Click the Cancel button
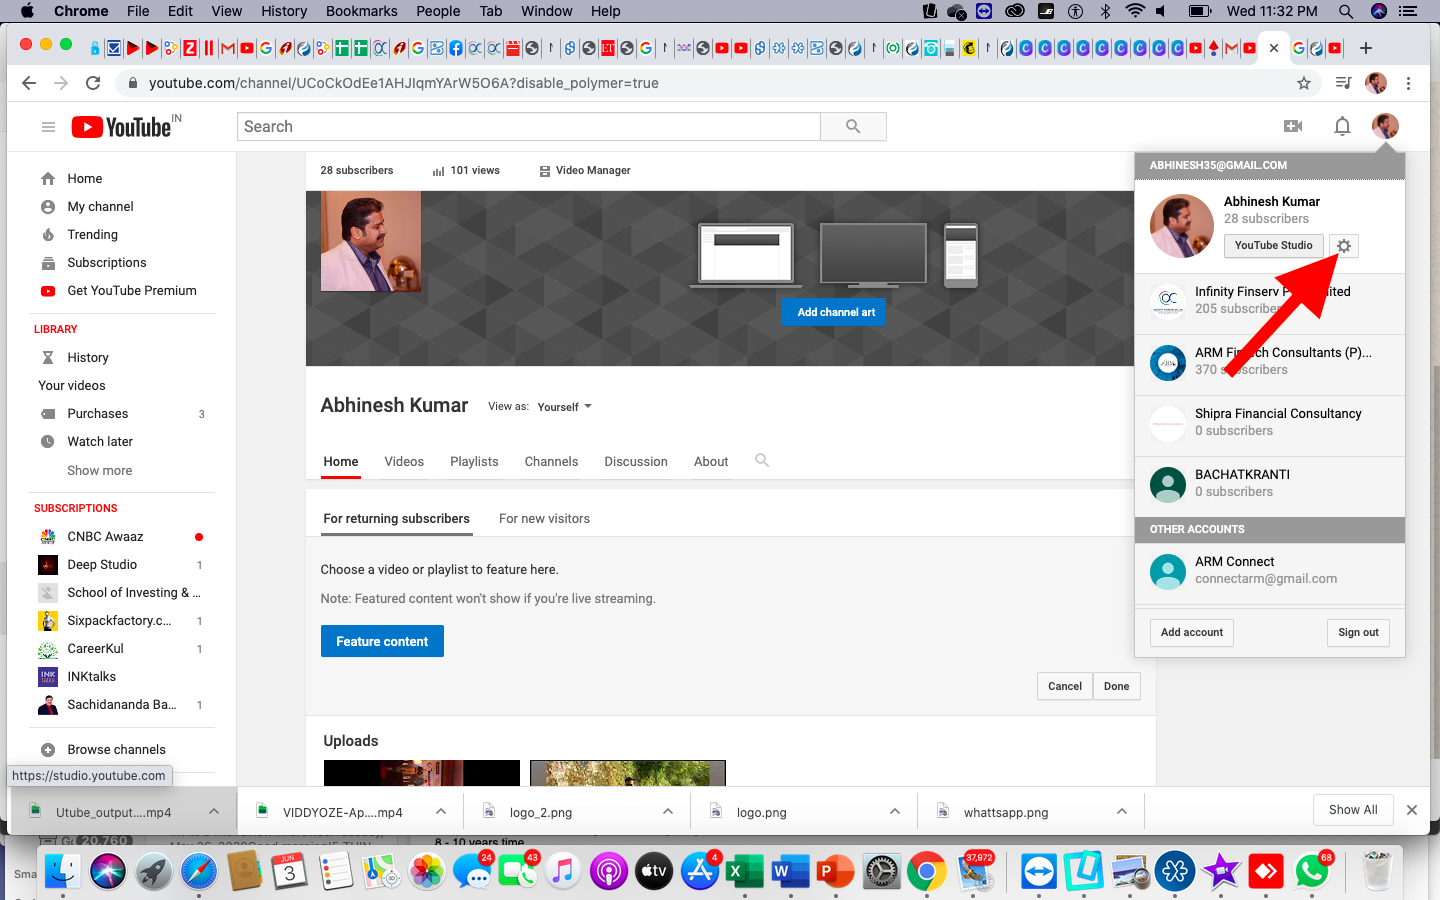 tap(1065, 686)
